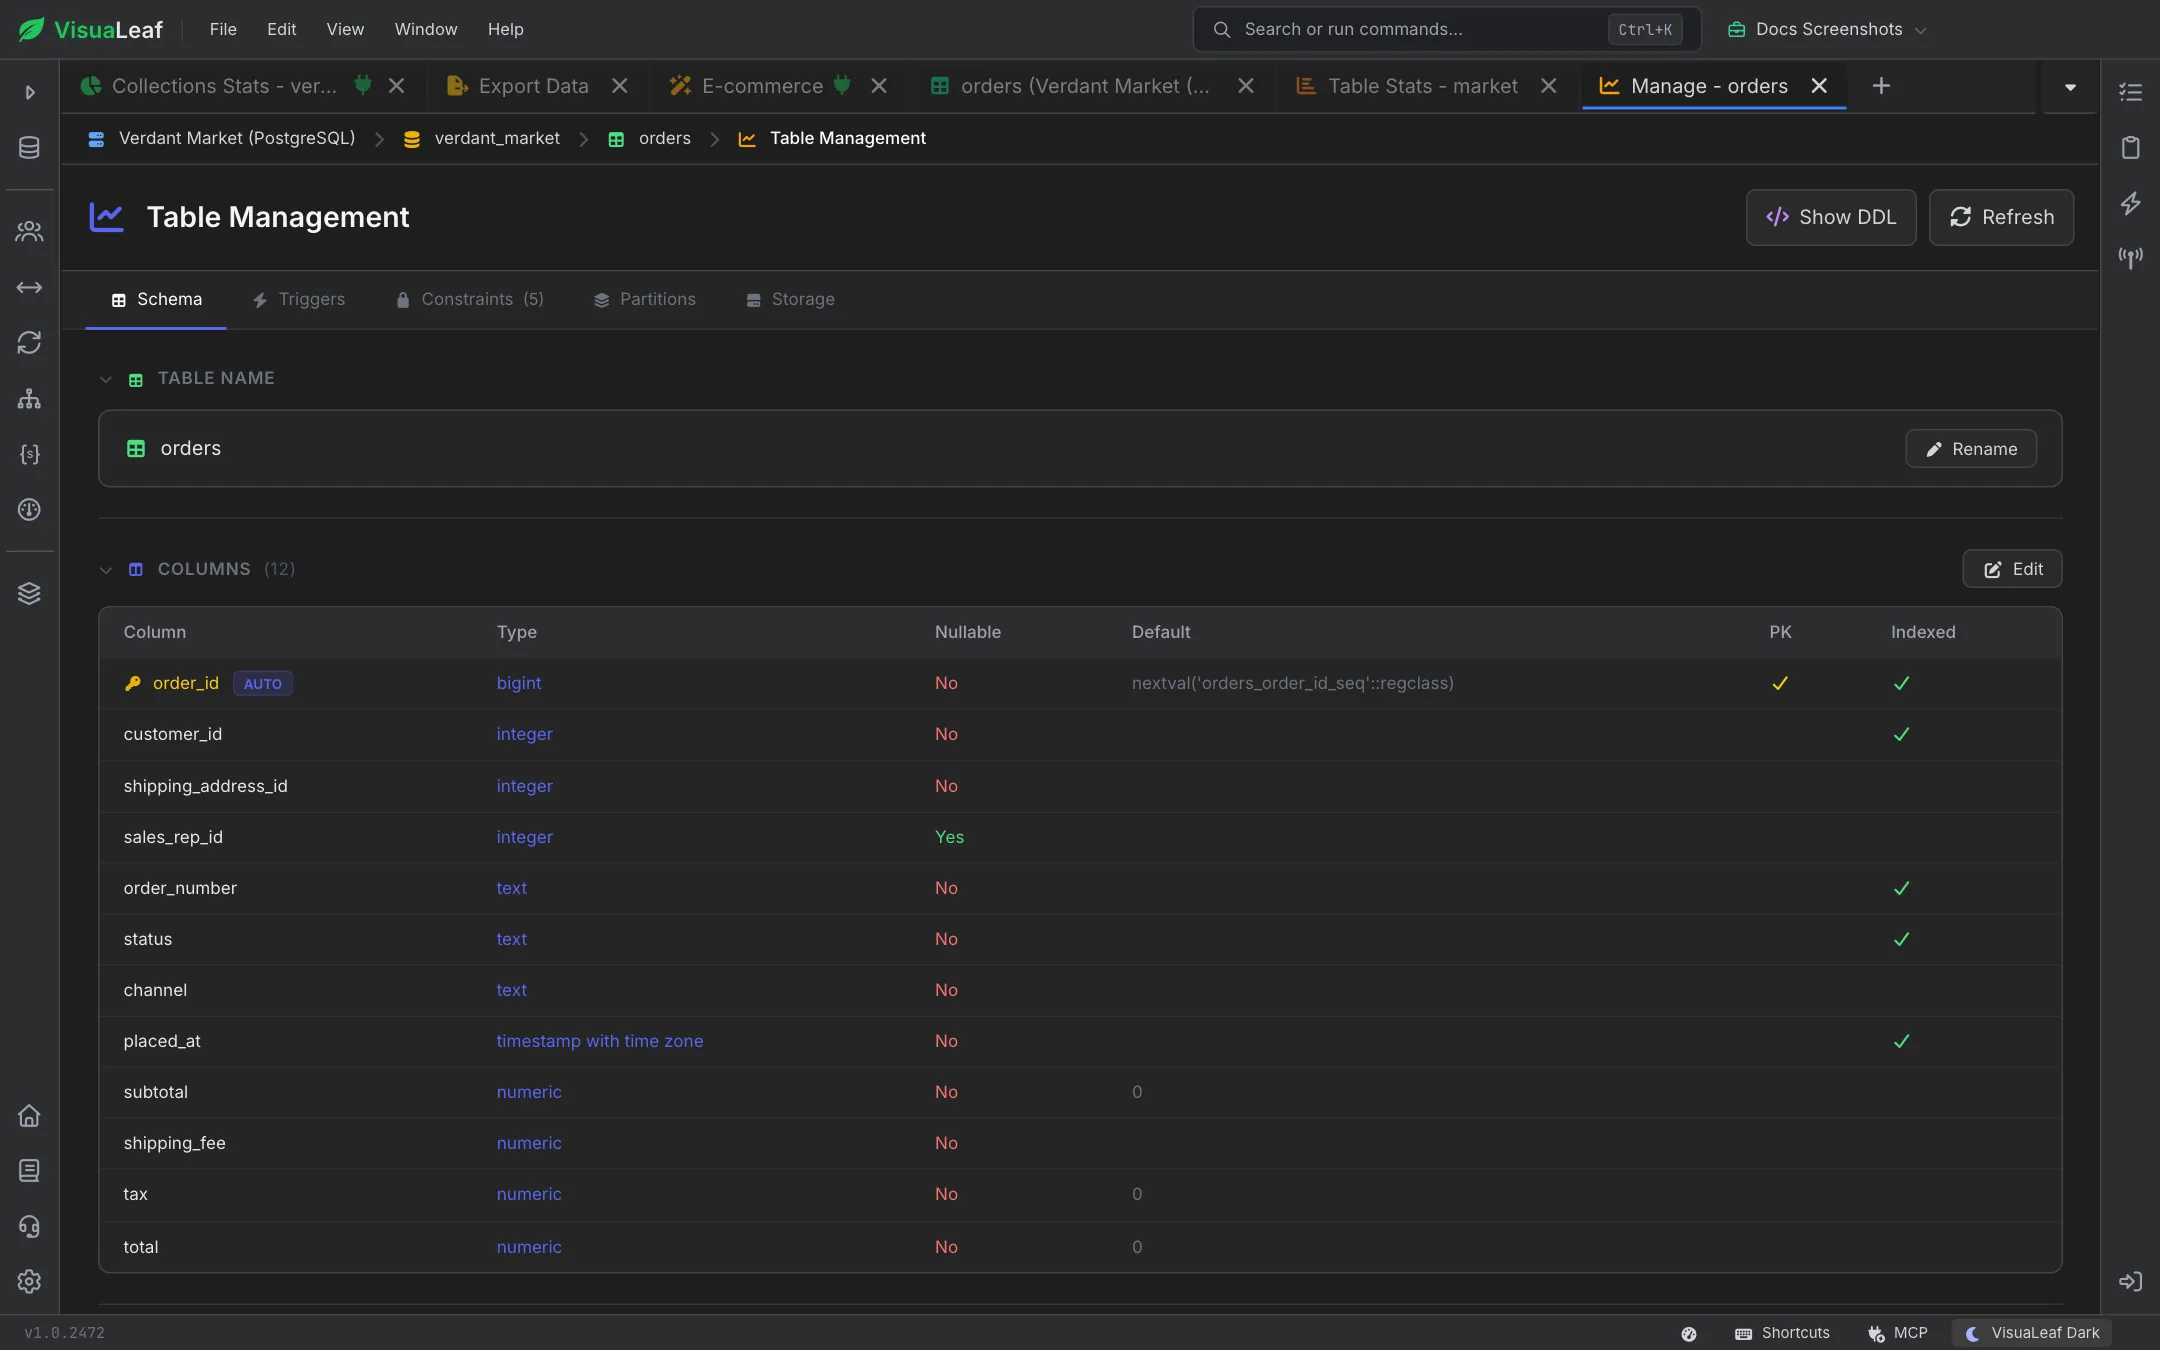Open the document notes icon in the sidebar
Viewport: 2160px width, 1350px height.
29,1171
